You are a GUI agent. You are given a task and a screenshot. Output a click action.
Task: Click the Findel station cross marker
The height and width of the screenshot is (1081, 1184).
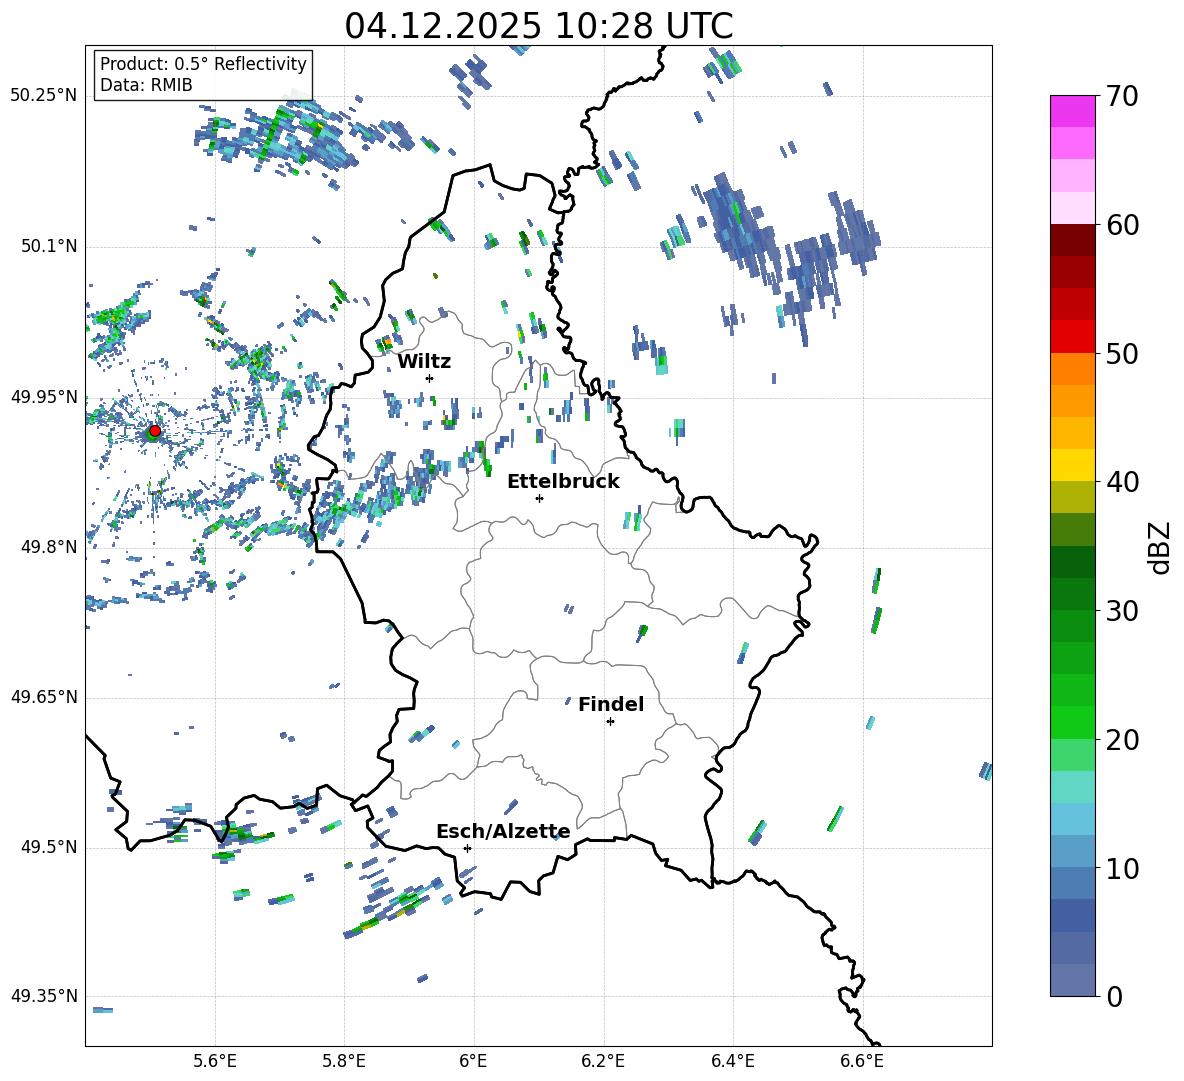coord(610,721)
